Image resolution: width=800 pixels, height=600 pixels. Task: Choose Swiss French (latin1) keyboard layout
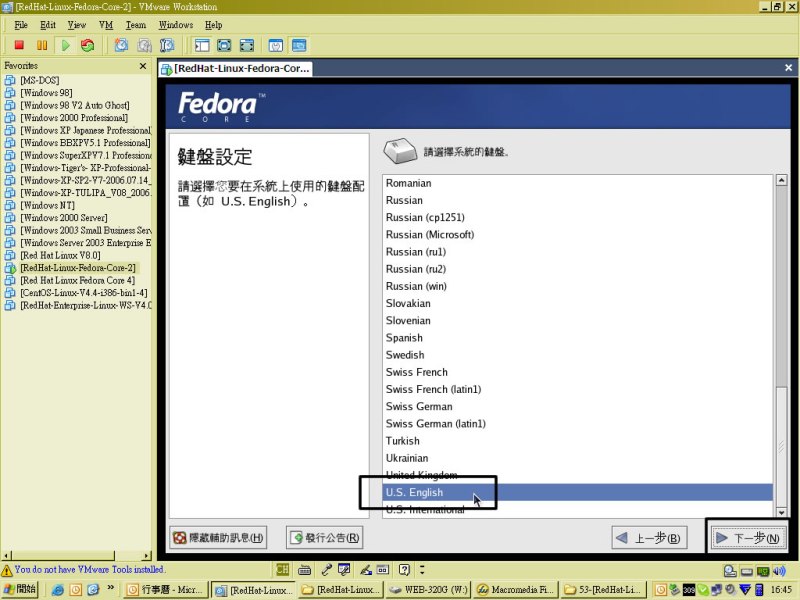click(x=578, y=389)
